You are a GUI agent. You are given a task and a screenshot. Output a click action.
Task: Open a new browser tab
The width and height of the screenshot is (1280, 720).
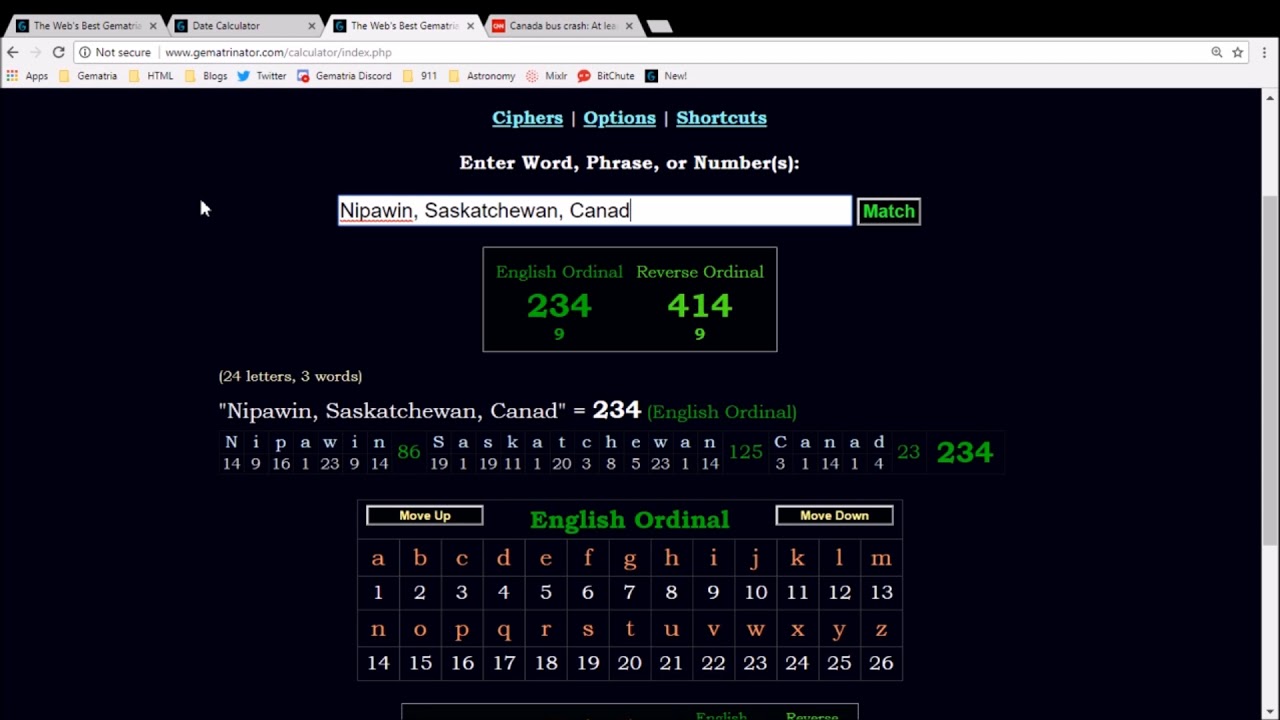tap(660, 26)
